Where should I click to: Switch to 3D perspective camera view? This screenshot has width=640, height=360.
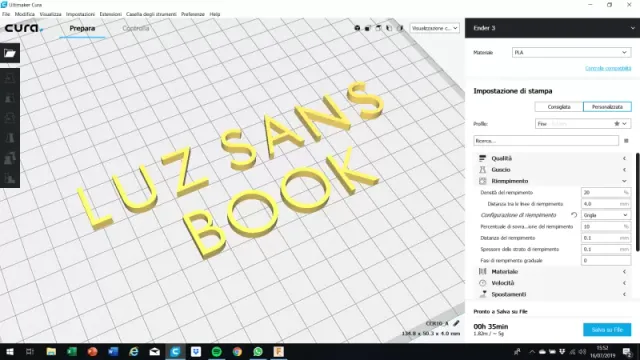point(357,28)
